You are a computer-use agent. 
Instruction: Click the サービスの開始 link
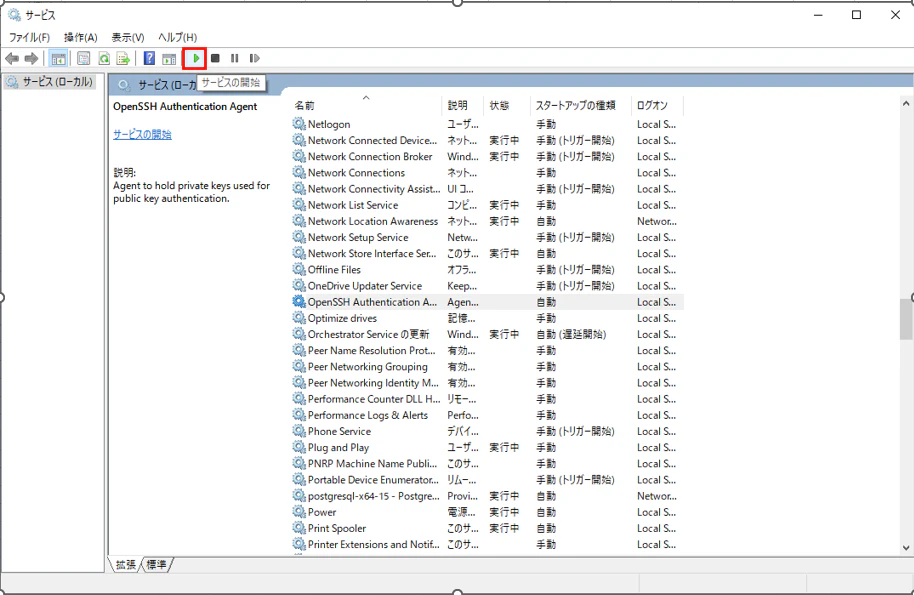(x=142, y=135)
